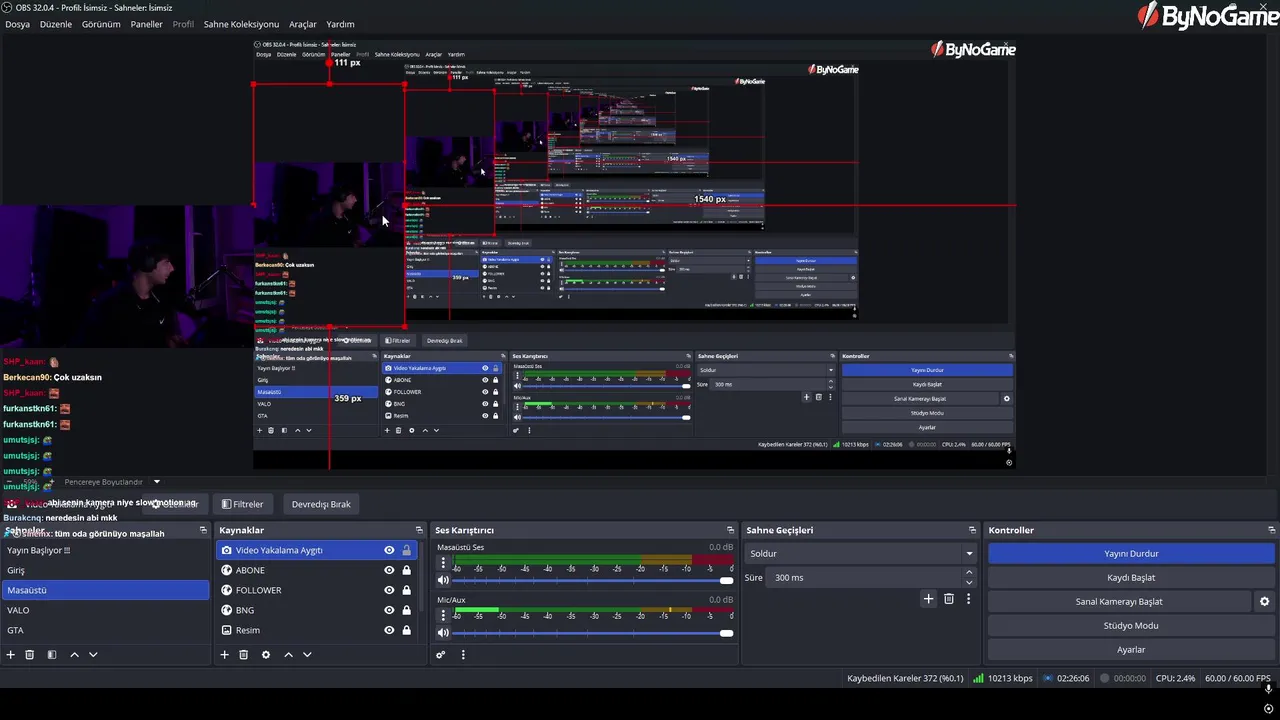Open the Dosya menu
Image resolution: width=1280 pixels, height=720 pixels.
pyautogui.click(x=17, y=24)
